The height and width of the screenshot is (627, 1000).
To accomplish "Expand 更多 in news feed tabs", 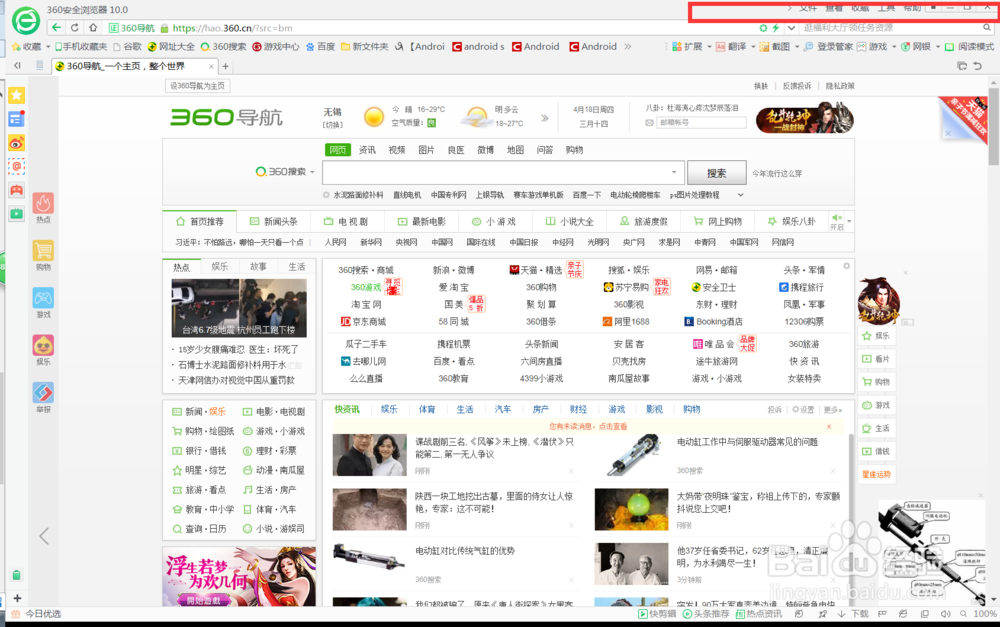I will point(832,409).
